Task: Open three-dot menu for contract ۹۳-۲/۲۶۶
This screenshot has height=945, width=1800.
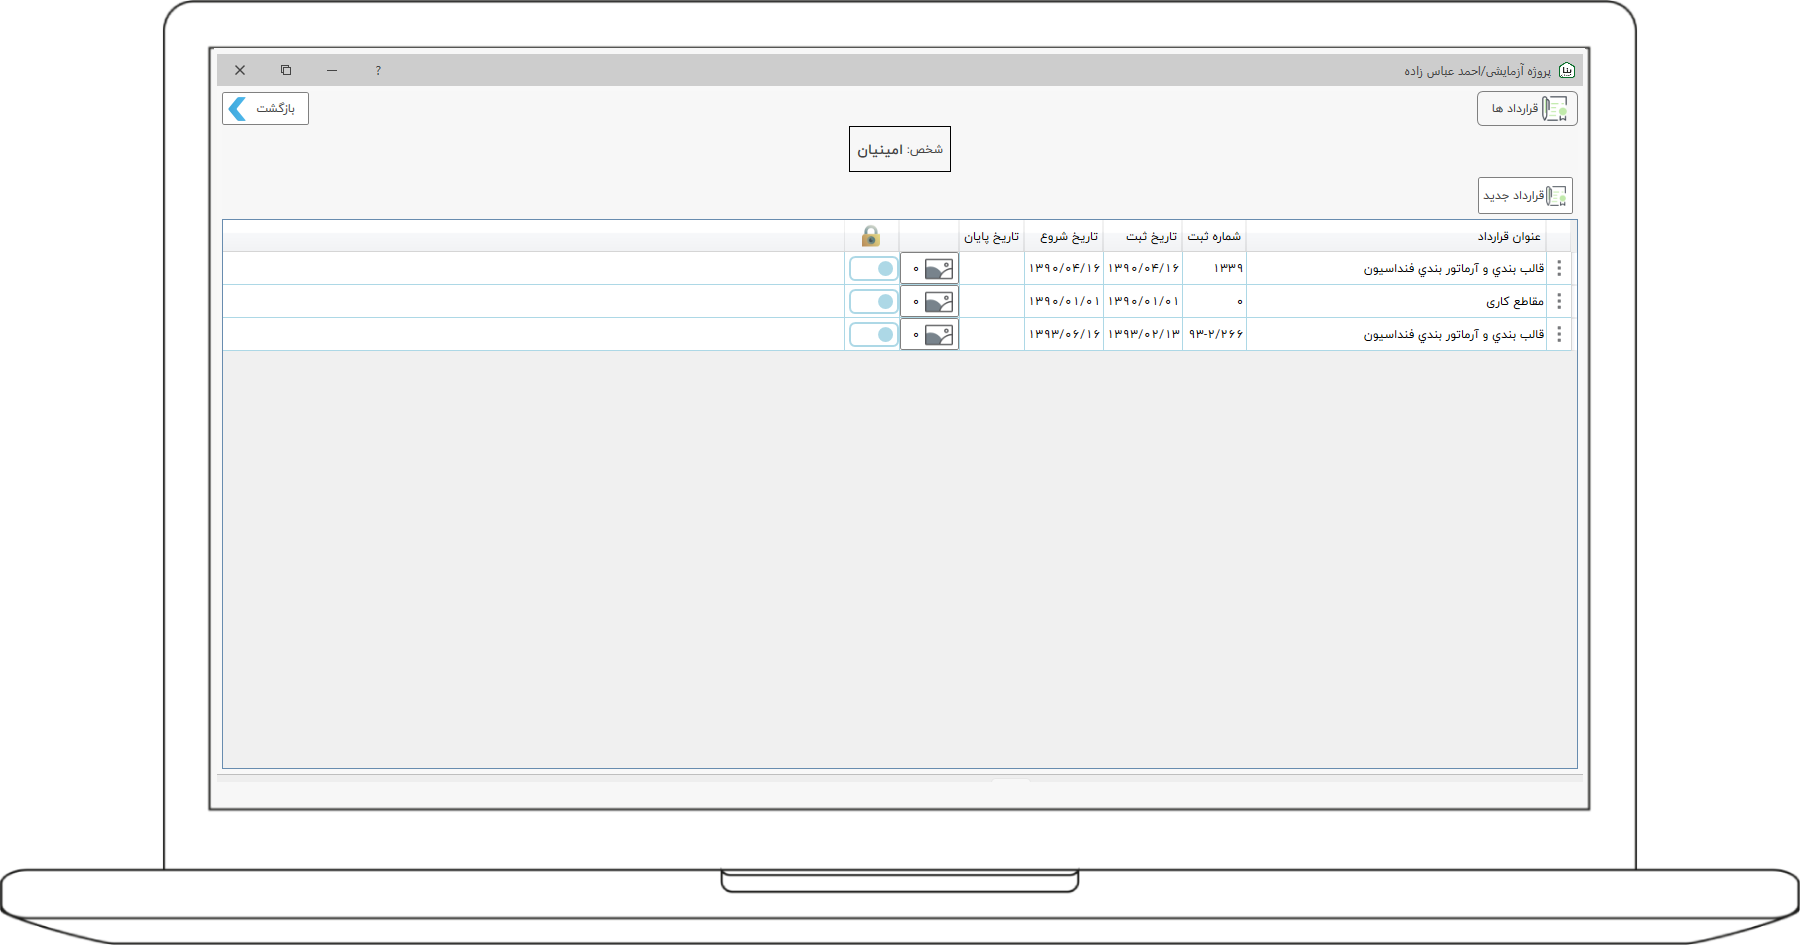Action: pos(1559,334)
